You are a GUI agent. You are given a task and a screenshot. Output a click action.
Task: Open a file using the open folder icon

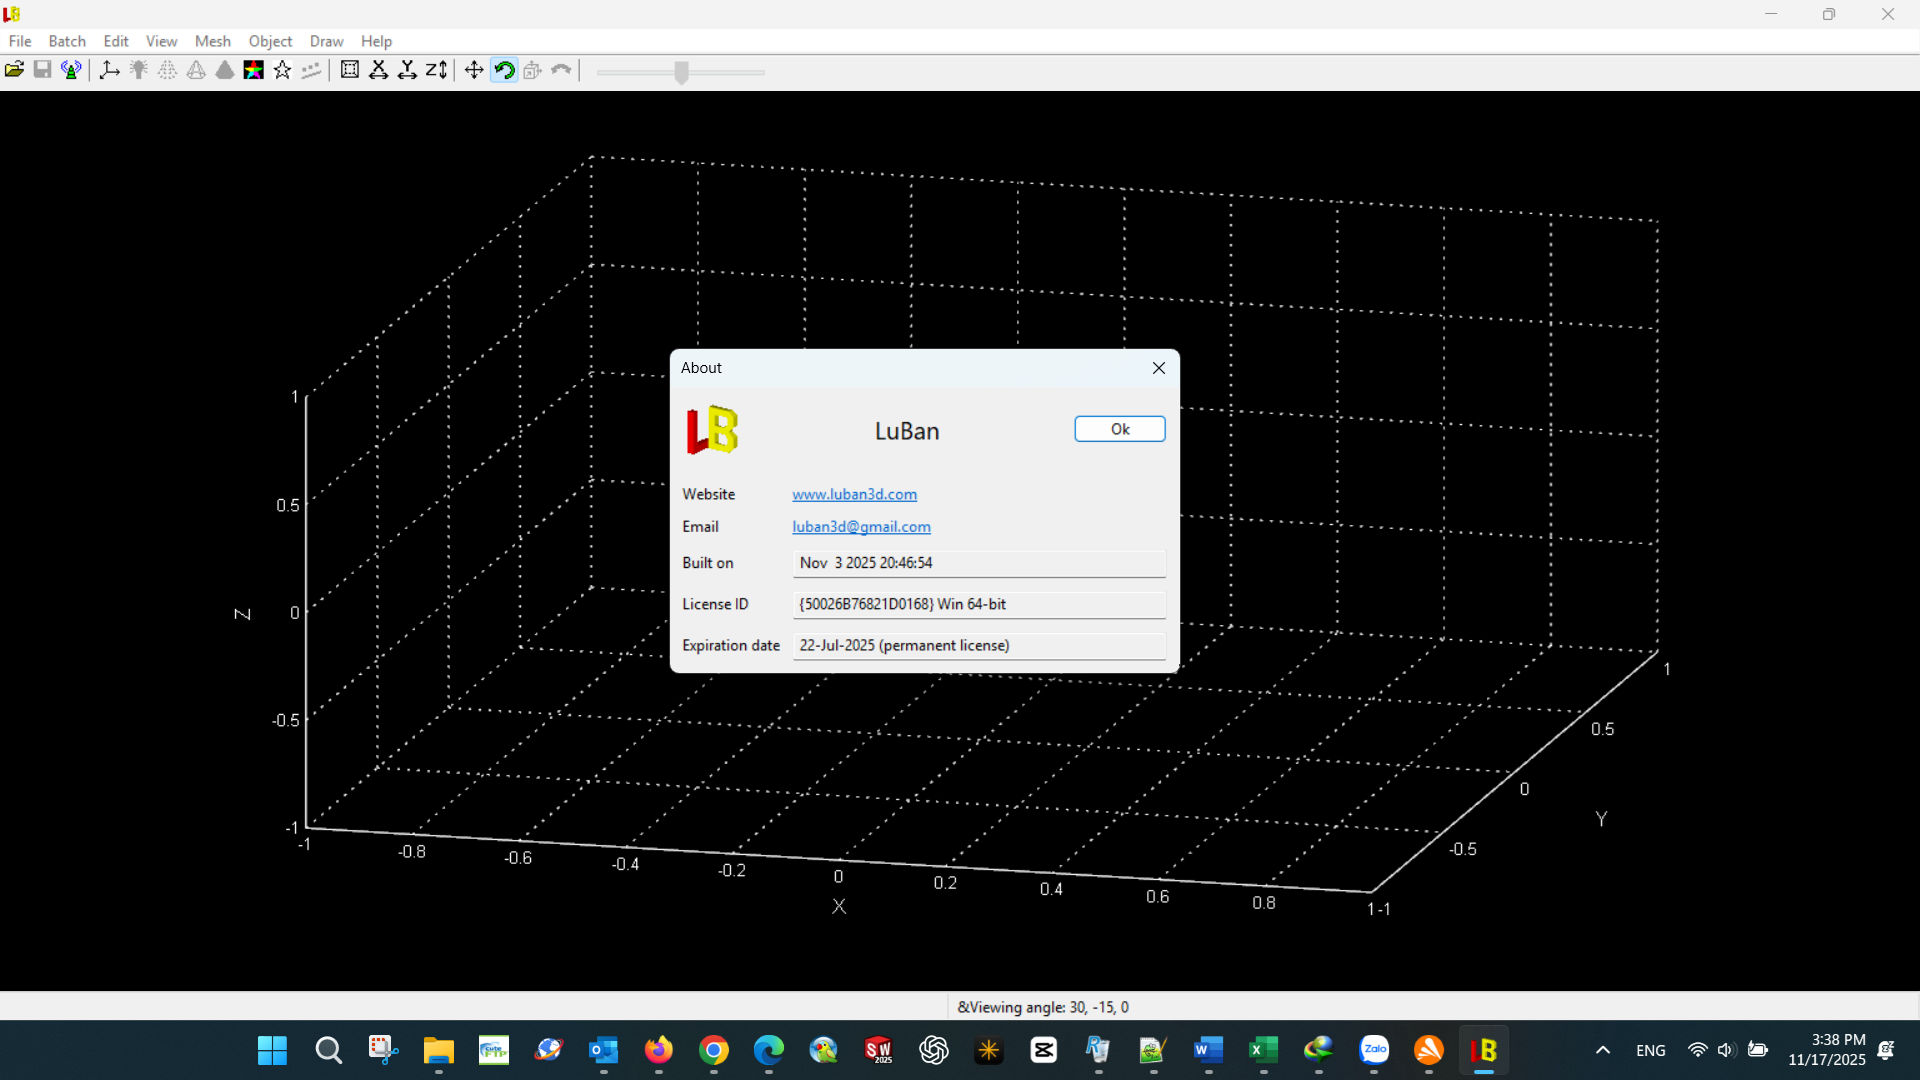click(x=15, y=70)
